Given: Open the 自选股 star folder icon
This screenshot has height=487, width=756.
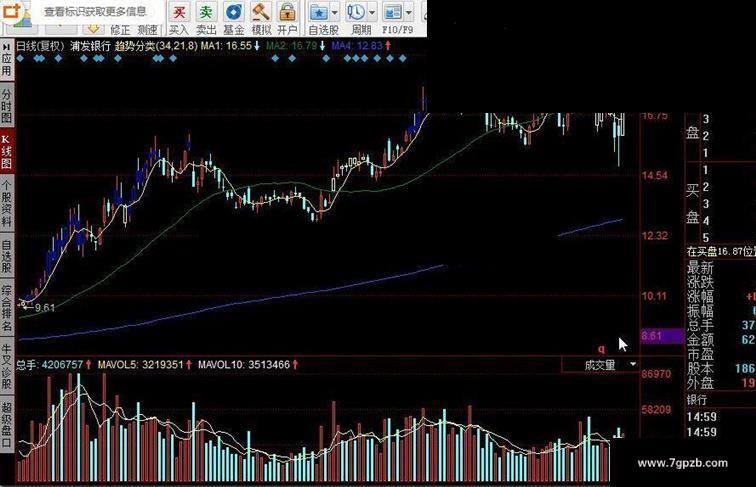Looking at the screenshot, I should 319,12.
